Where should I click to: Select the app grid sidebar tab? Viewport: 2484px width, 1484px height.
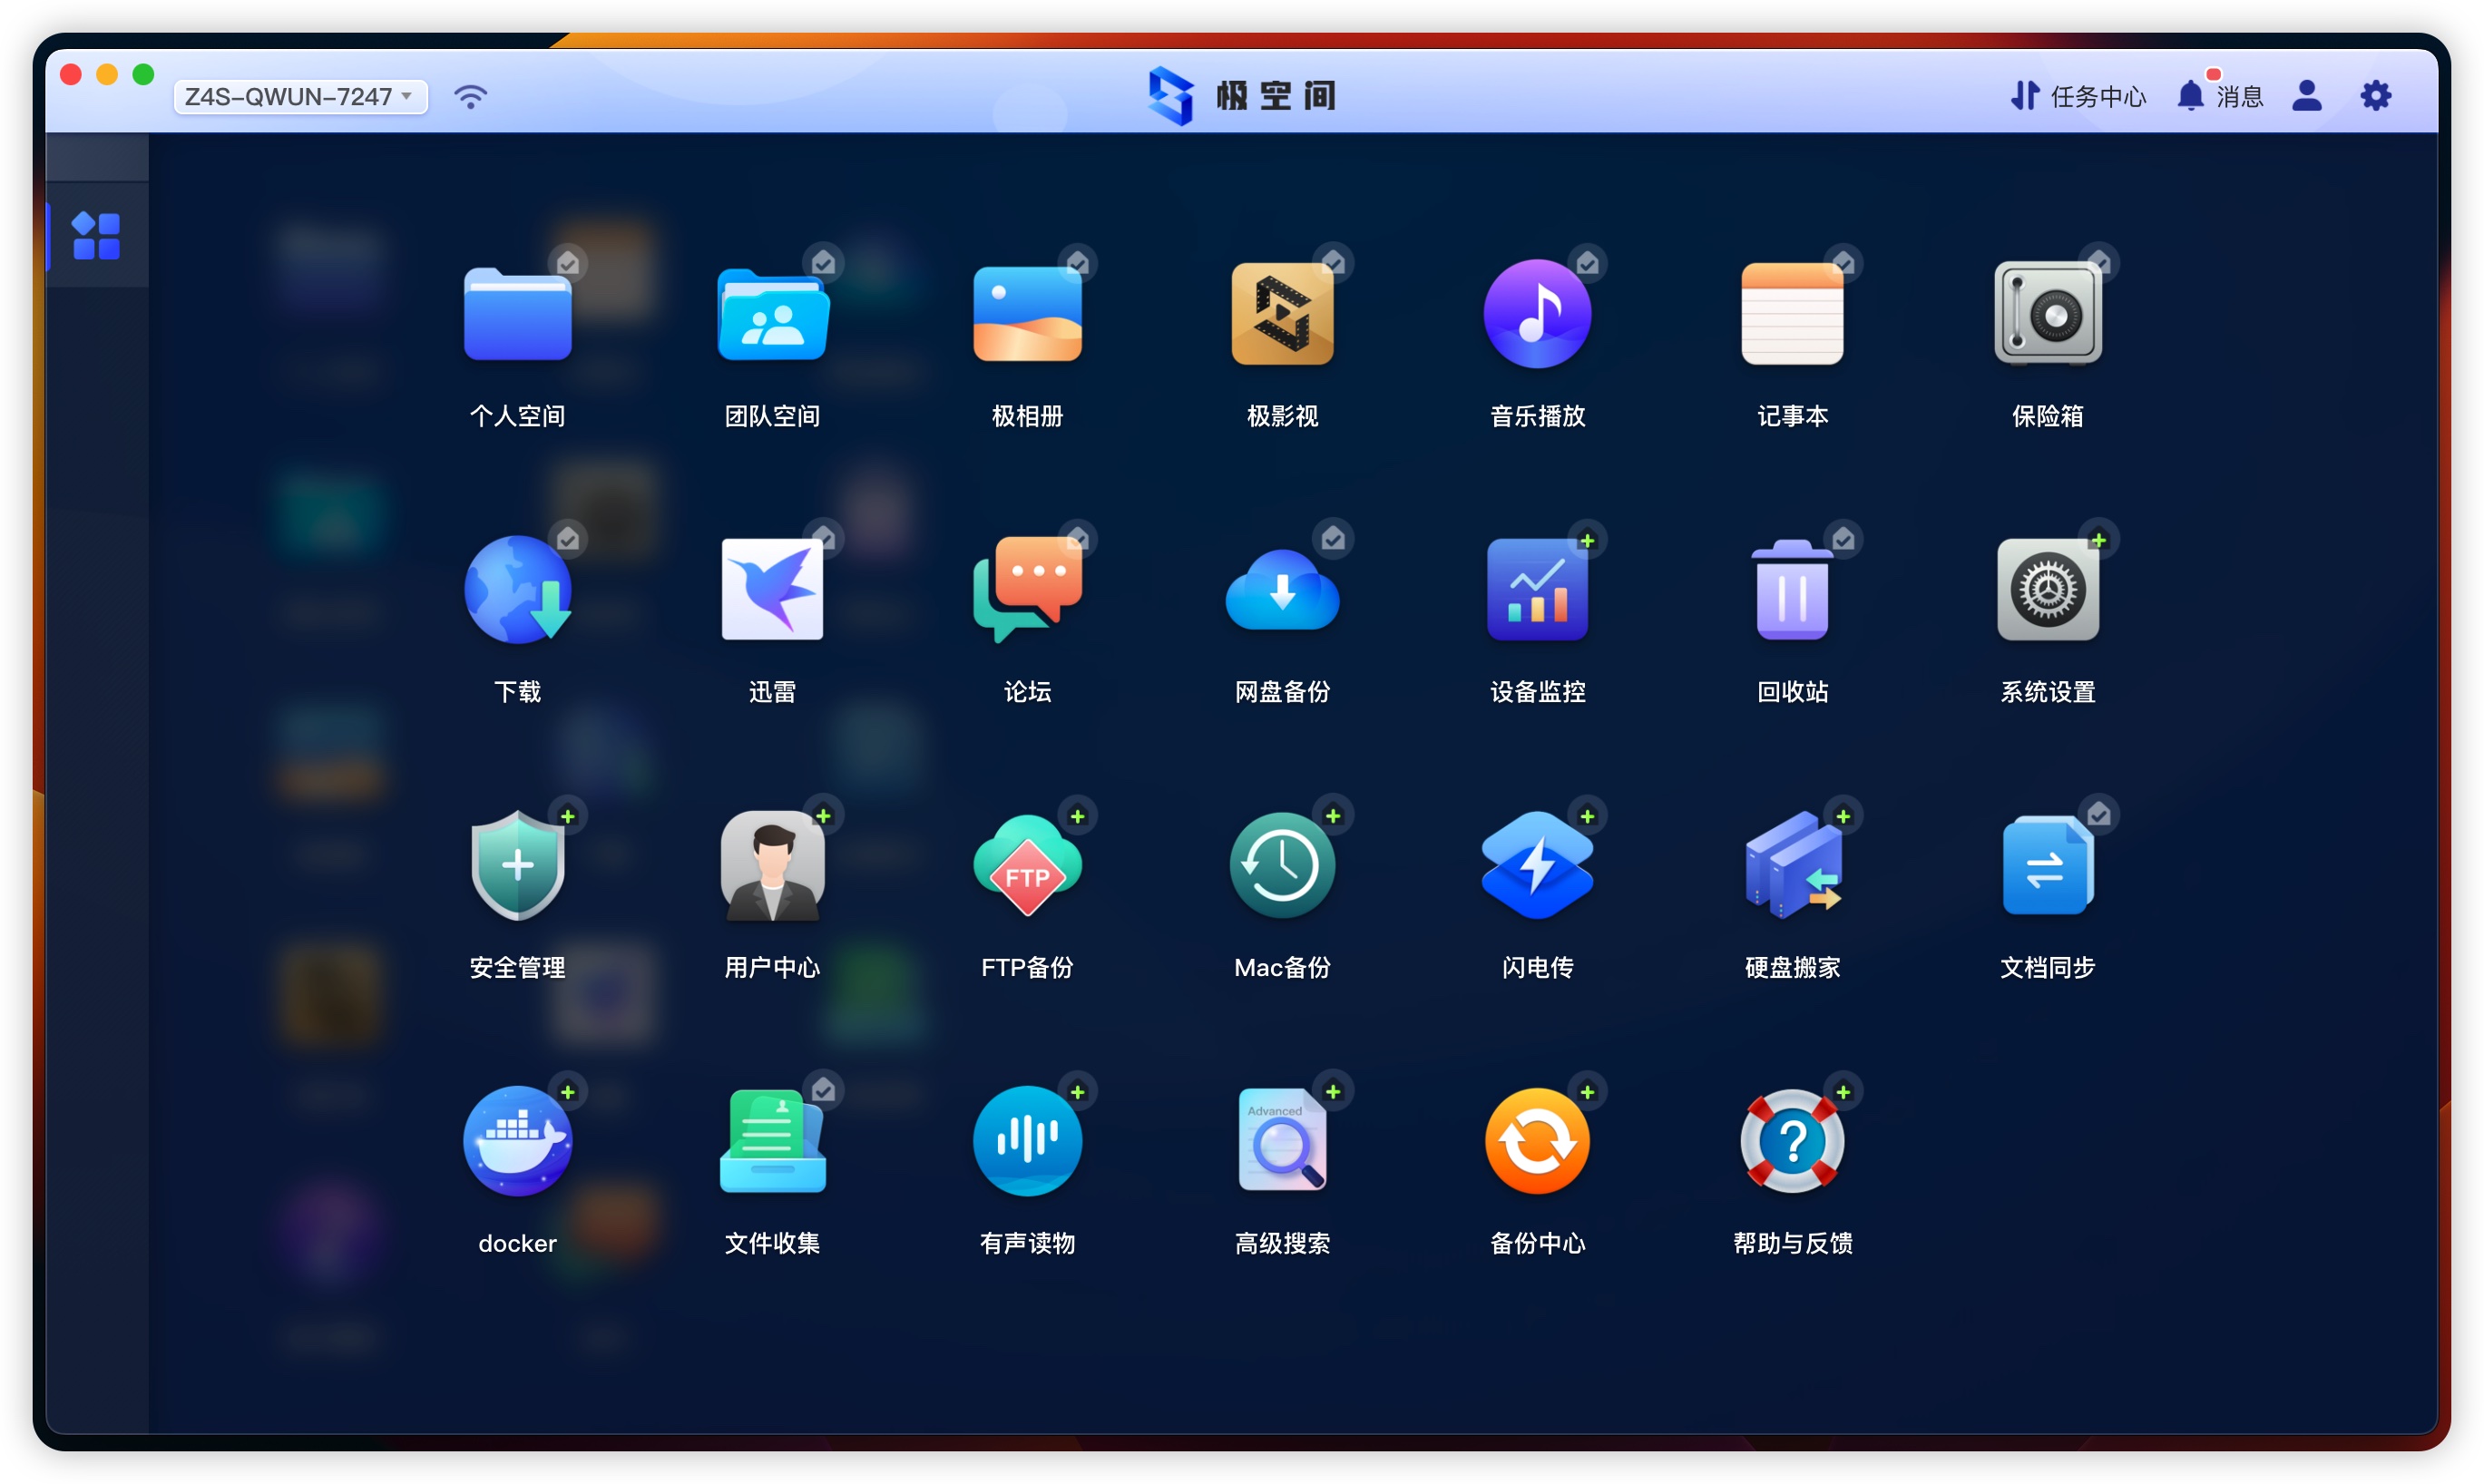[x=97, y=236]
